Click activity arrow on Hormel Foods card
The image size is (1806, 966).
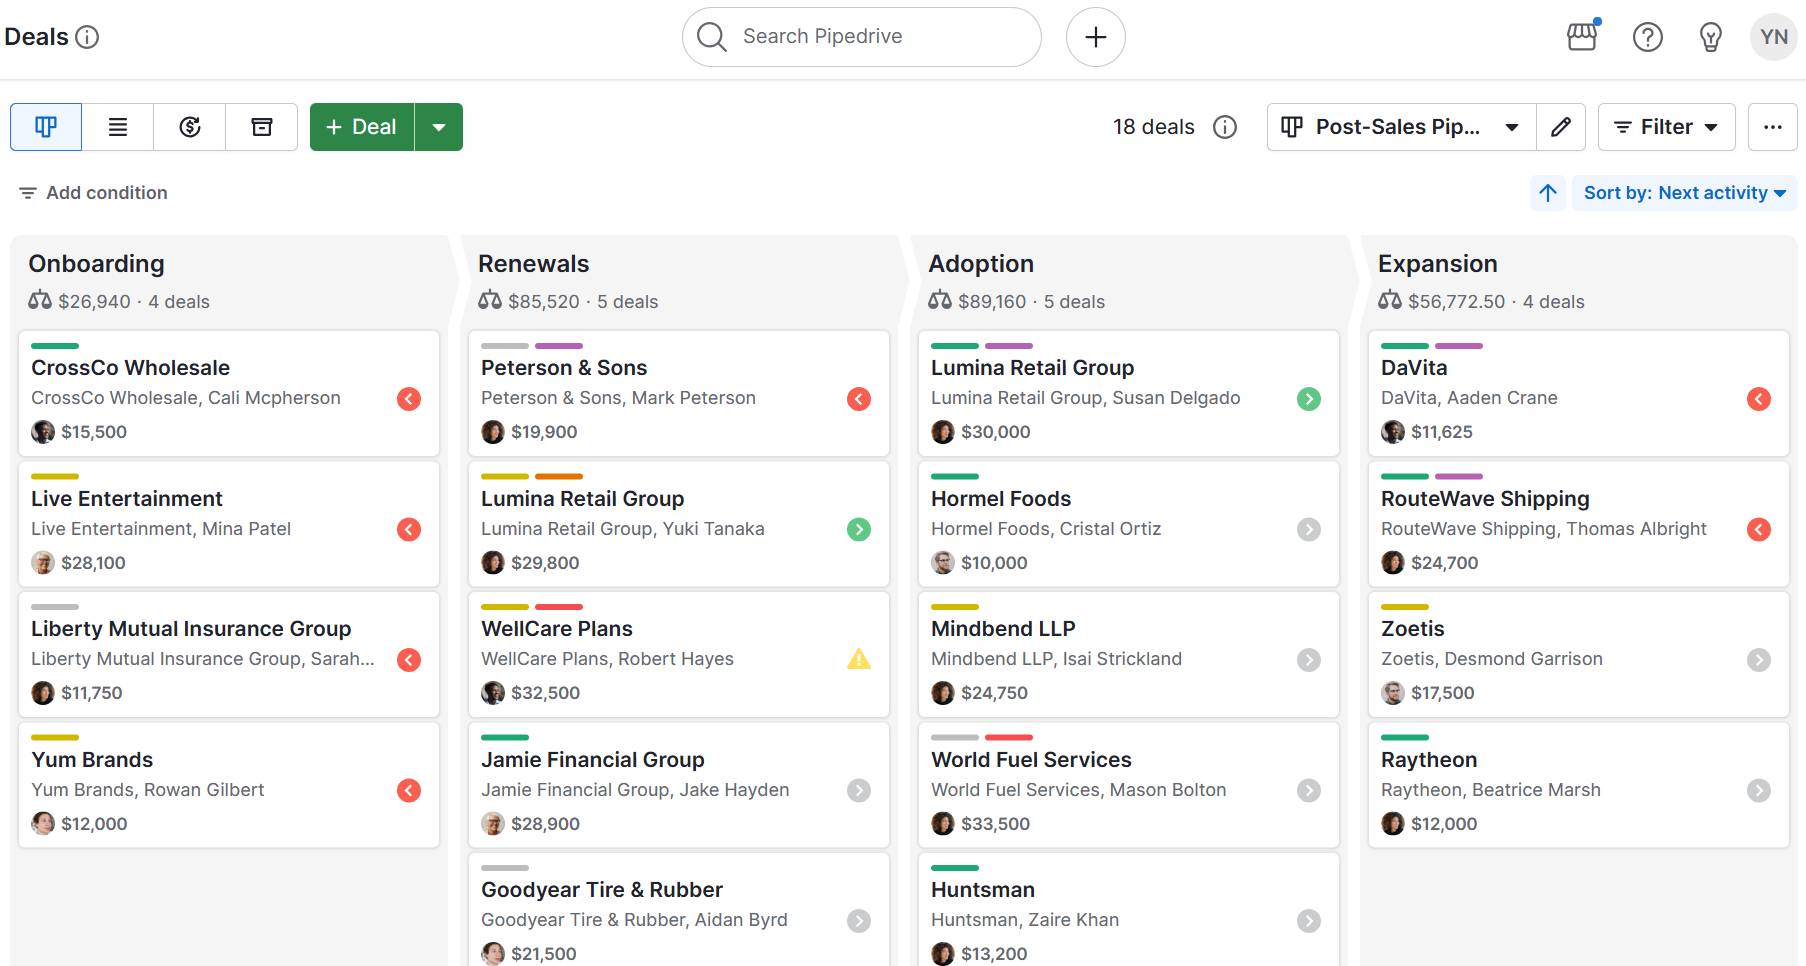1309,529
